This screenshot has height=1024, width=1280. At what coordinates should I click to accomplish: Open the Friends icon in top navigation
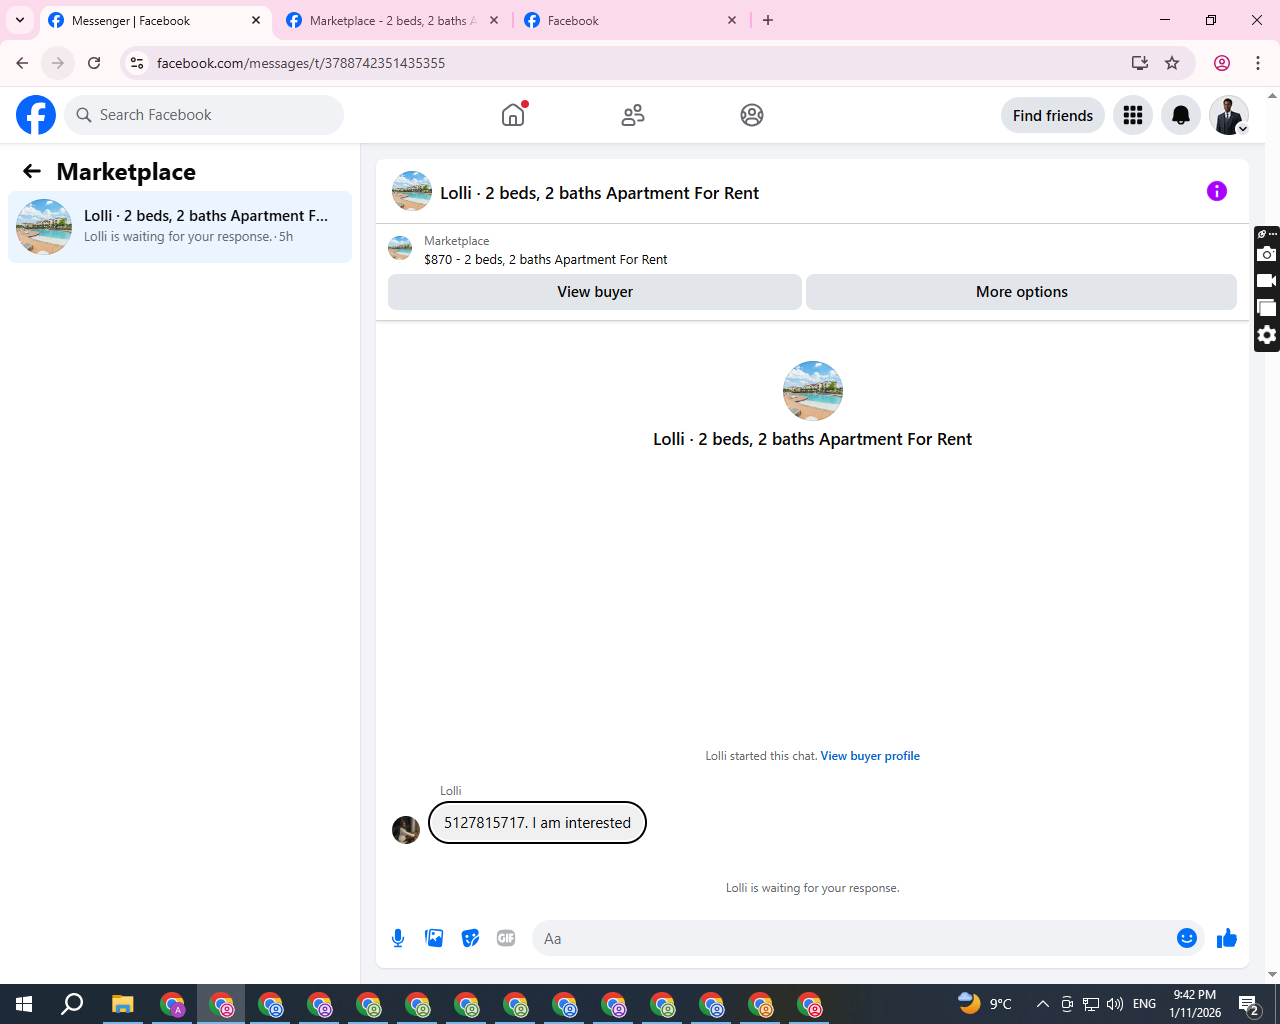[x=633, y=115]
